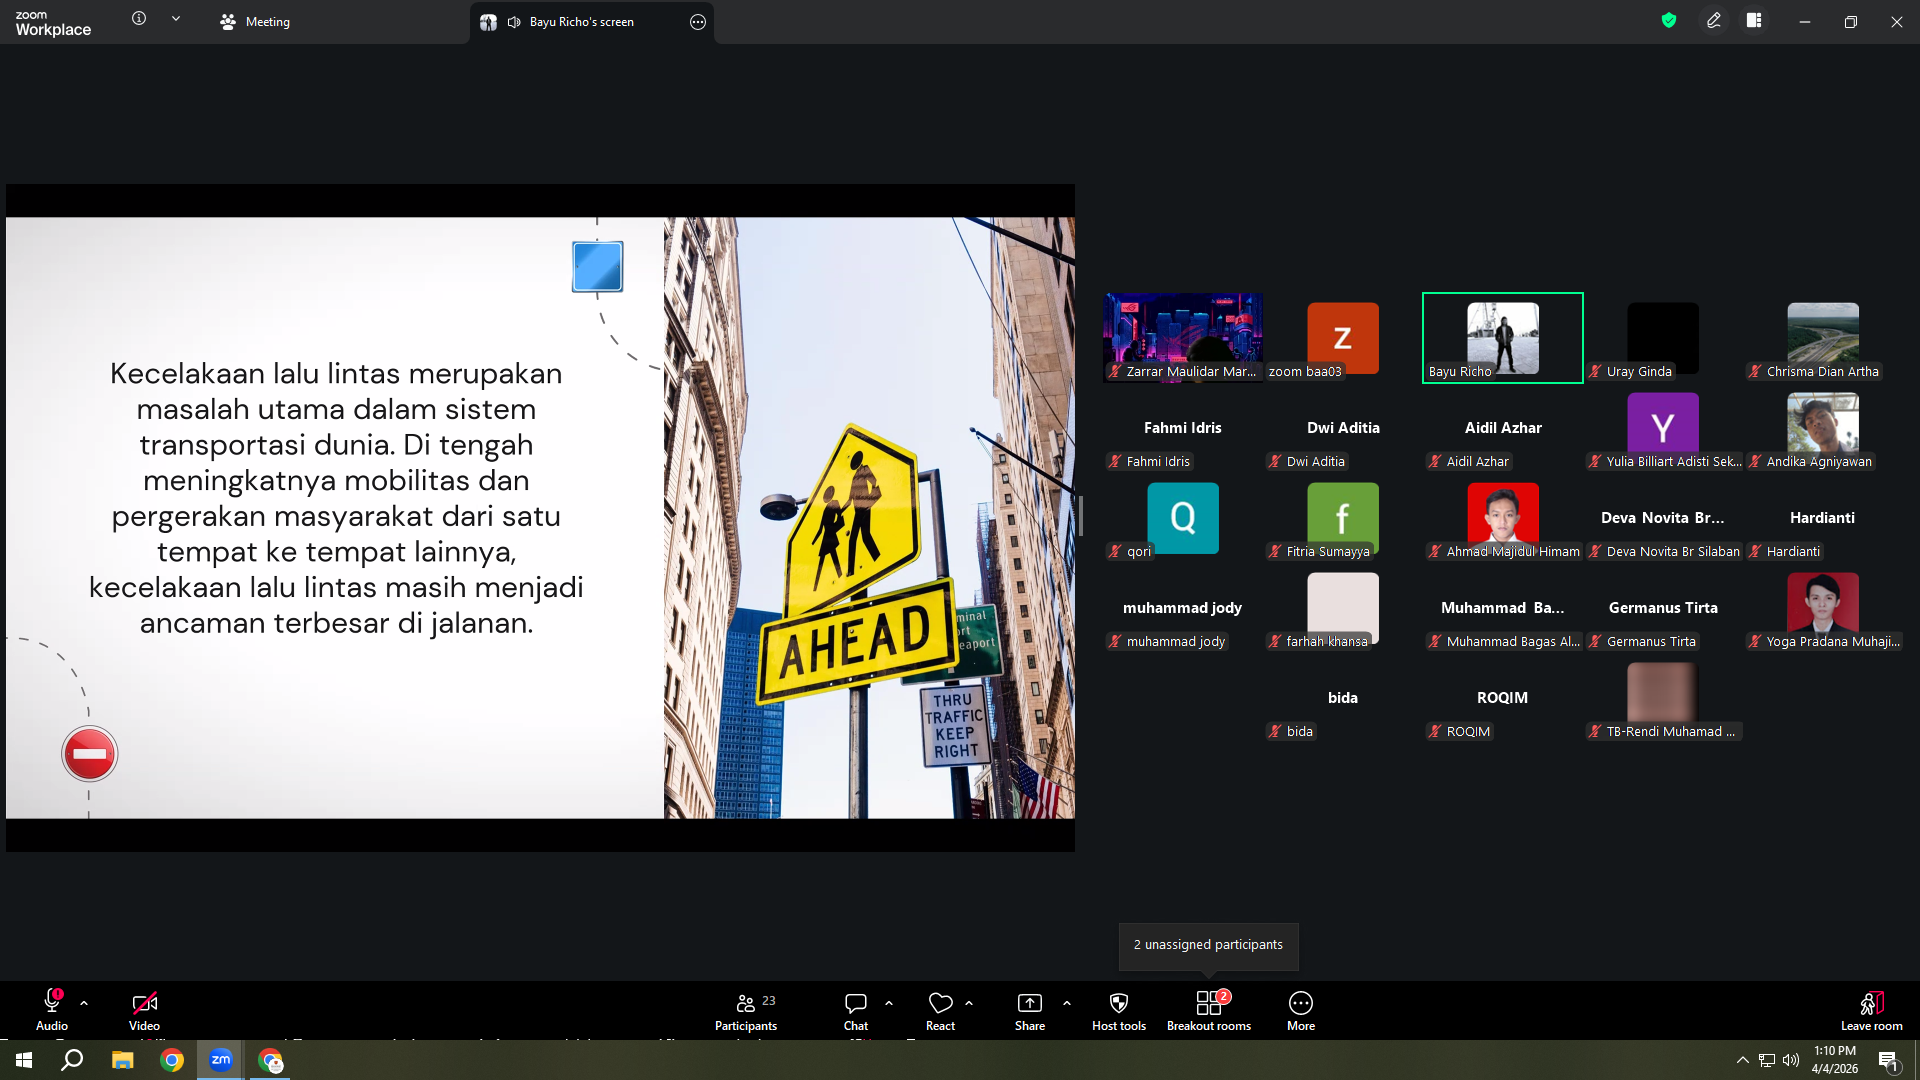Open Breakout rooms
Viewport: 1920px width, 1080px height.
click(1209, 1010)
